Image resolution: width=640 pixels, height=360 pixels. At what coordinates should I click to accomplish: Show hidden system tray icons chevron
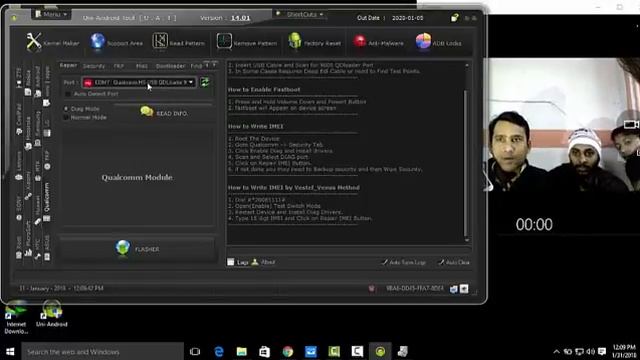(x=556, y=351)
